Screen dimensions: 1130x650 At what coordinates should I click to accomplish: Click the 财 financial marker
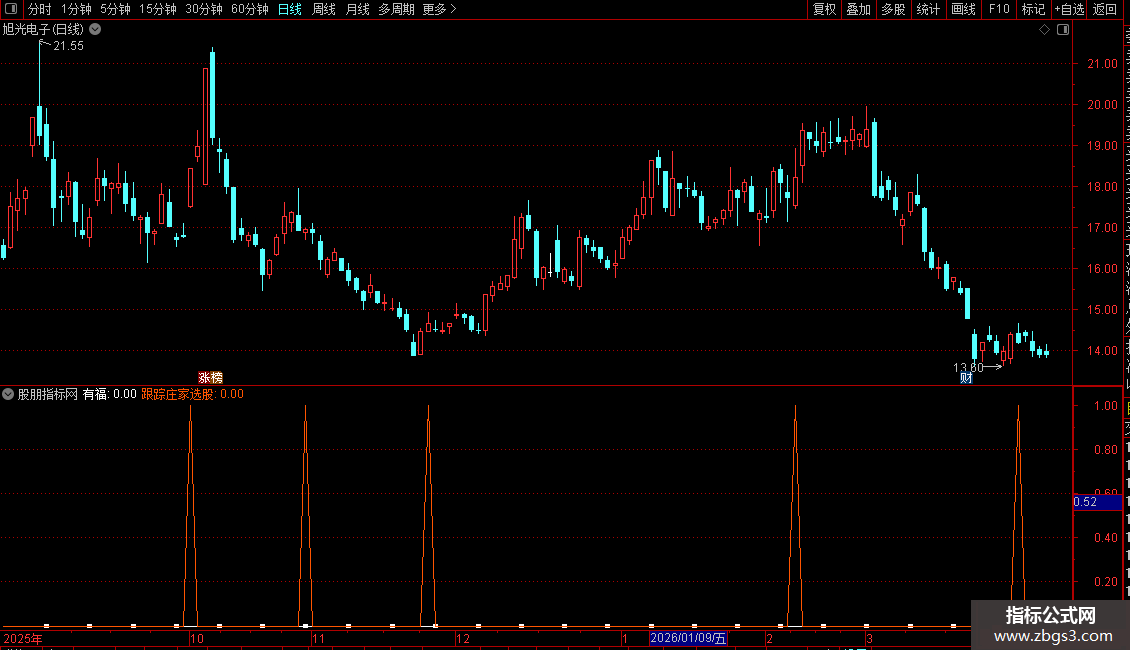966,378
